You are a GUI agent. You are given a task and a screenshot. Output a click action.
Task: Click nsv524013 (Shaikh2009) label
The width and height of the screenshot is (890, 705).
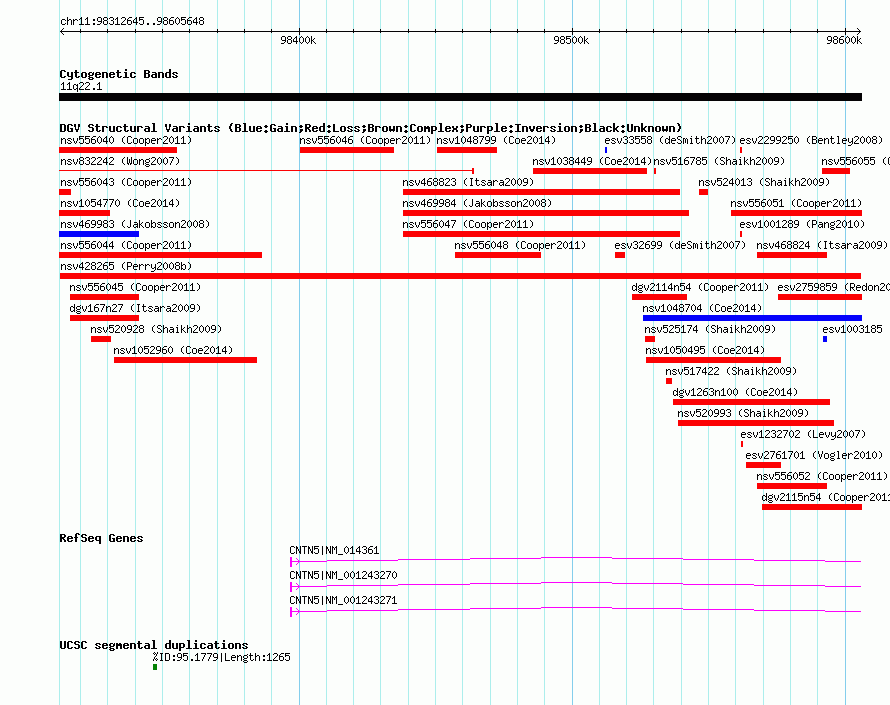click(x=764, y=182)
